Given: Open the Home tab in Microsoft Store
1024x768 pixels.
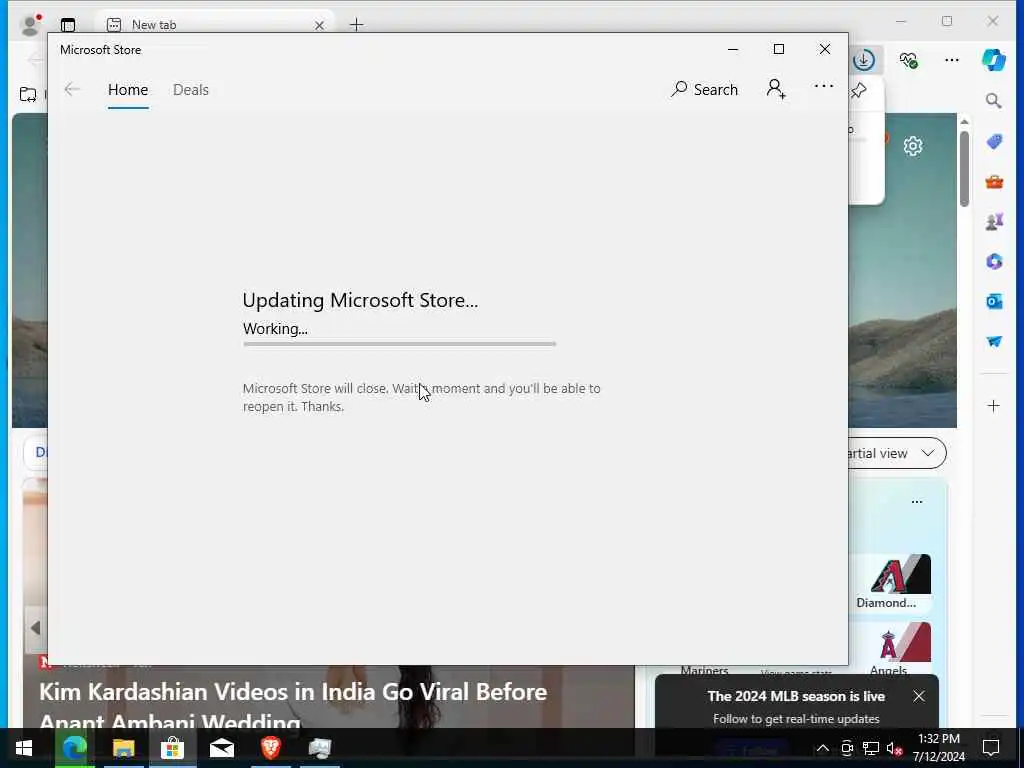Looking at the screenshot, I should click(128, 89).
